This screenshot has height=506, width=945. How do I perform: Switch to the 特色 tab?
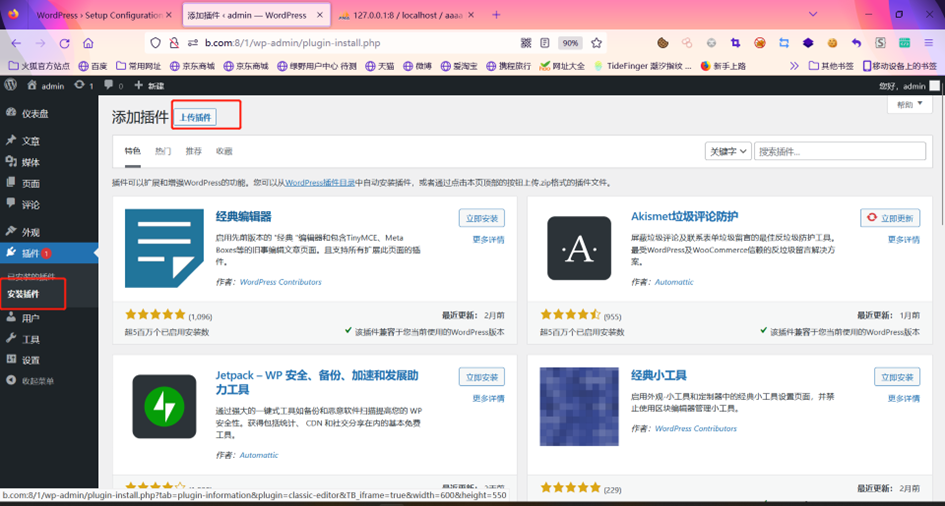pos(133,151)
